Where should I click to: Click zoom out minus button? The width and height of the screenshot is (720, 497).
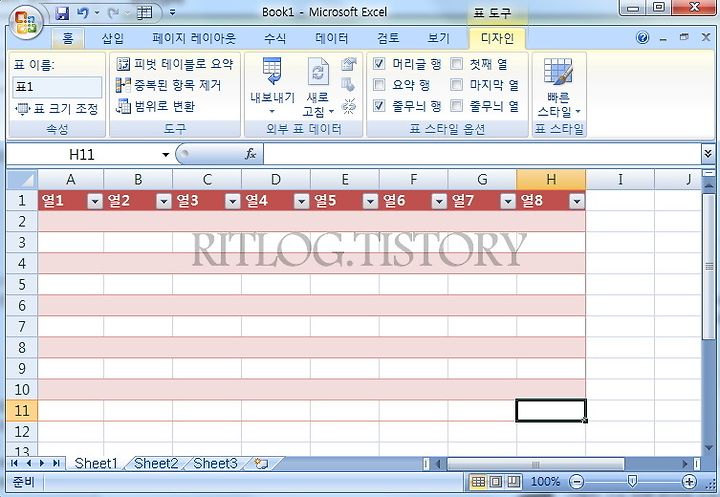[x=576, y=482]
